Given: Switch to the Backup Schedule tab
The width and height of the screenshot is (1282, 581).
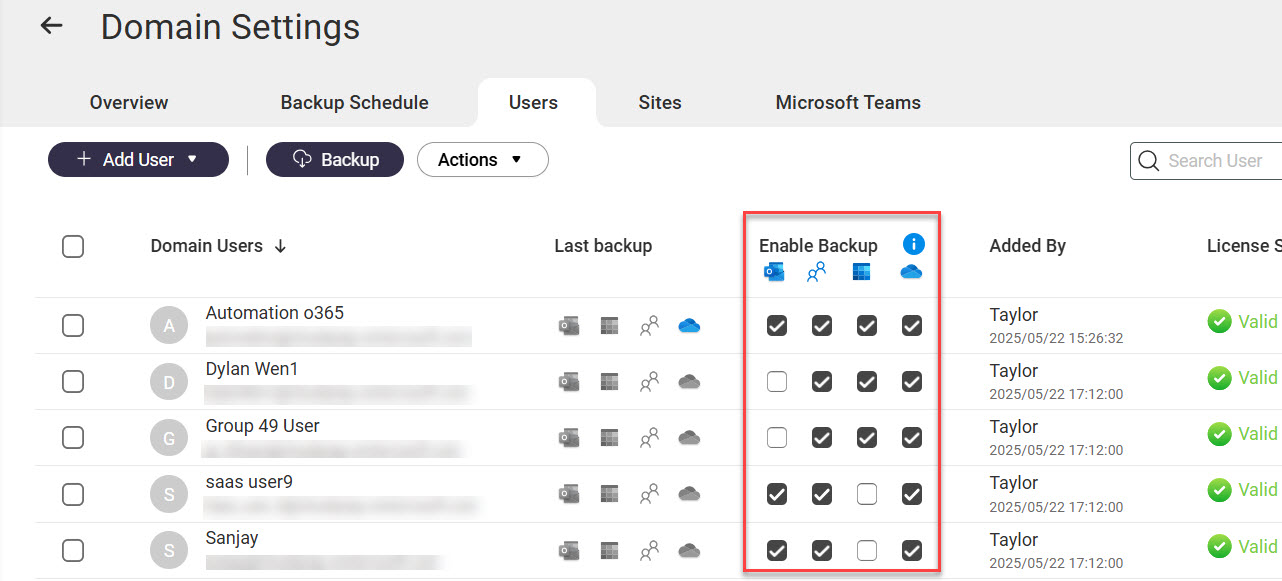Looking at the screenshot, I should 354,103.
